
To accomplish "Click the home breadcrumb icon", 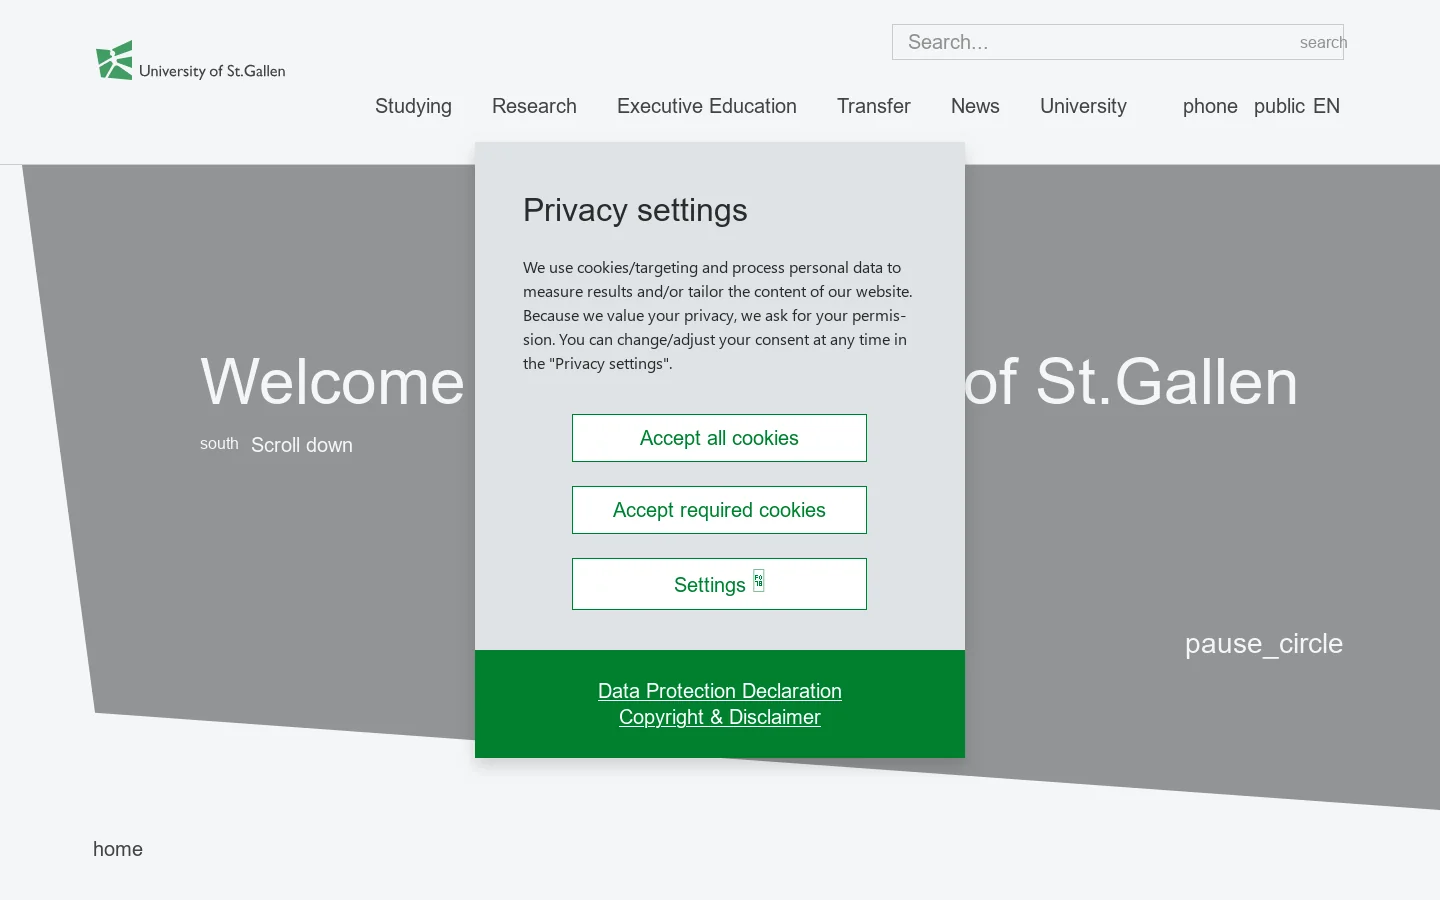I will [x=118, y=849].
